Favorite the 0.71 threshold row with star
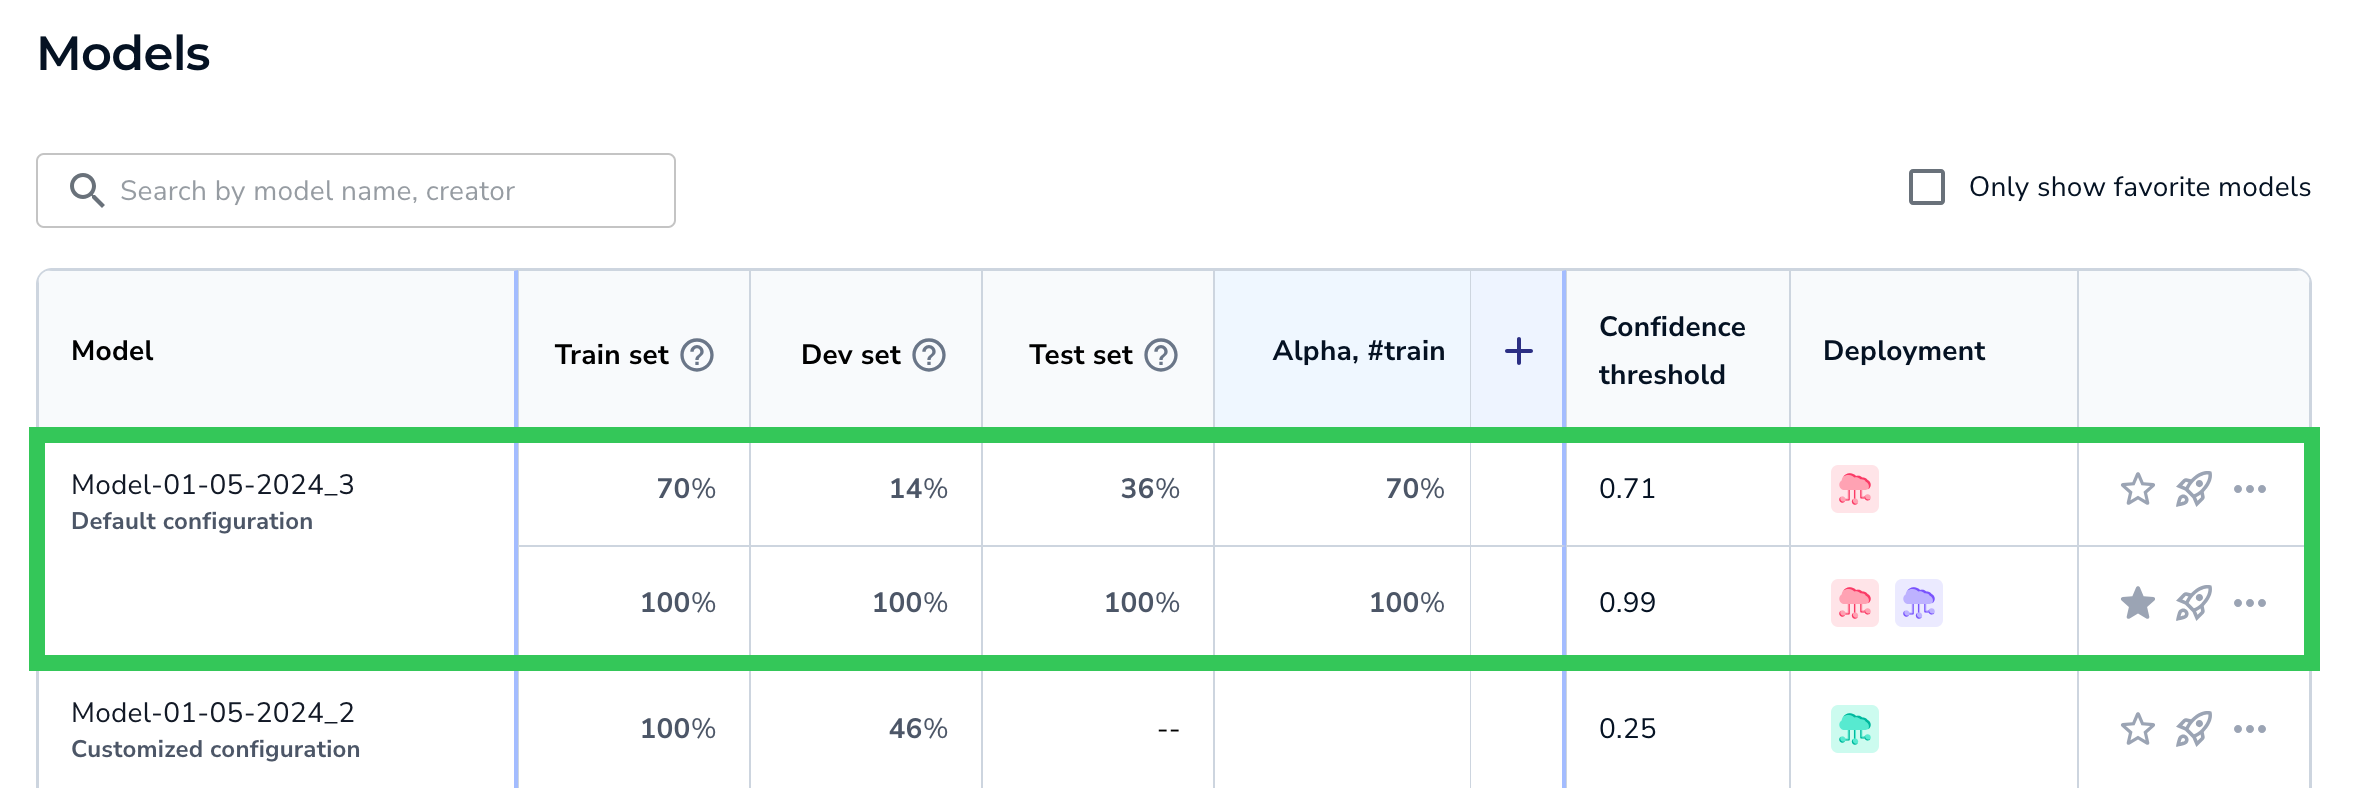This screenshot has height=788, width=2359. pos(2137,489)
